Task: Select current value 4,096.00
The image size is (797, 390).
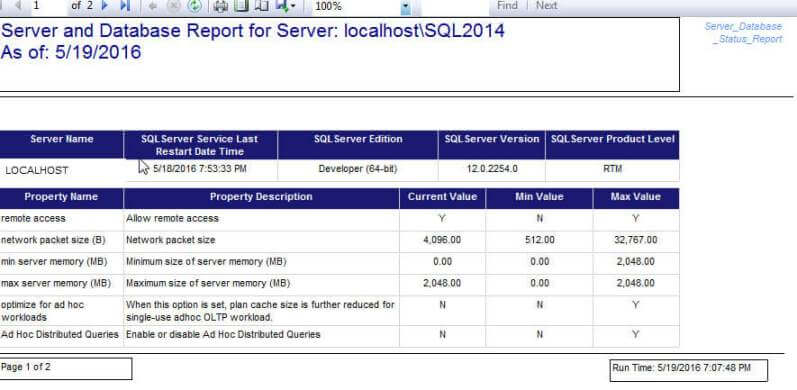Action: pos(442,240)
